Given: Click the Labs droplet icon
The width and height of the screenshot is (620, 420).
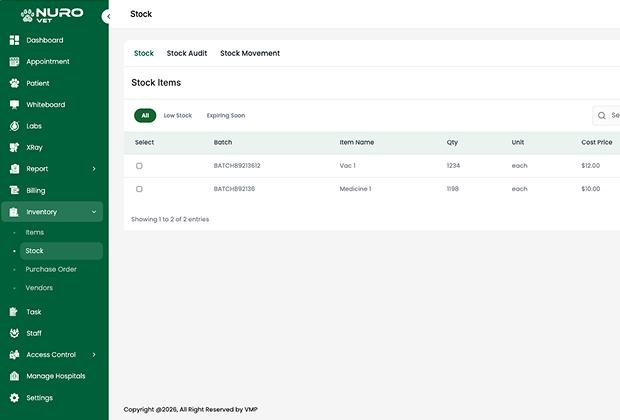Looking at the screenshot, I should [14, 126].
